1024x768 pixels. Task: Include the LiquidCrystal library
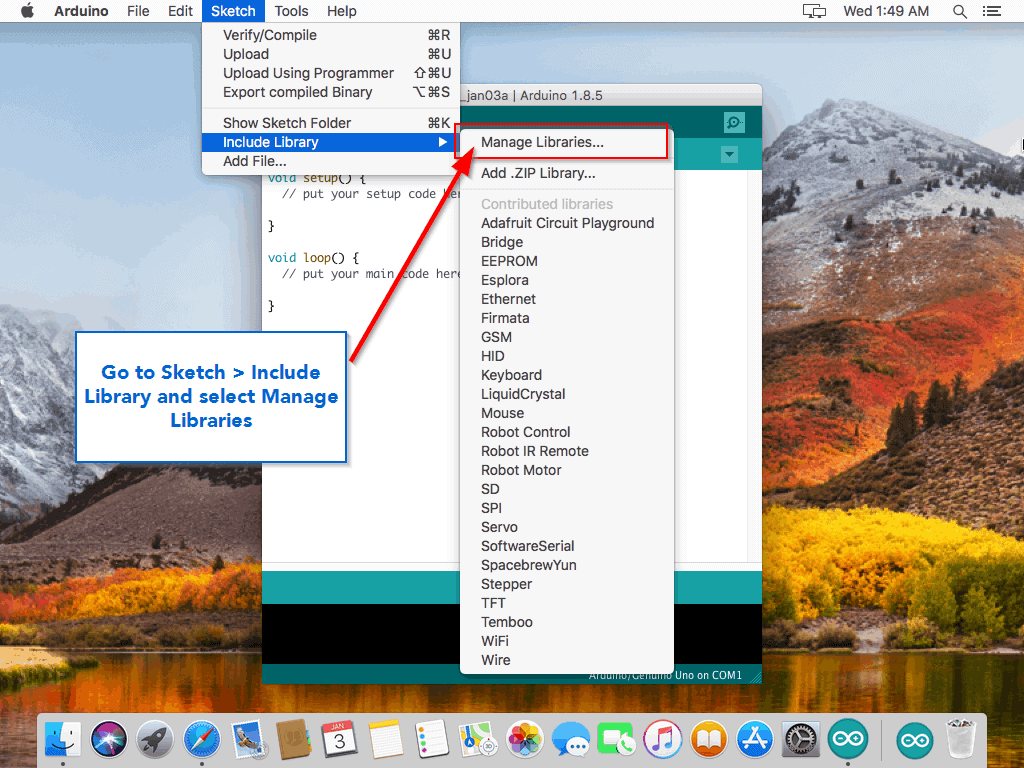(567, 394)
